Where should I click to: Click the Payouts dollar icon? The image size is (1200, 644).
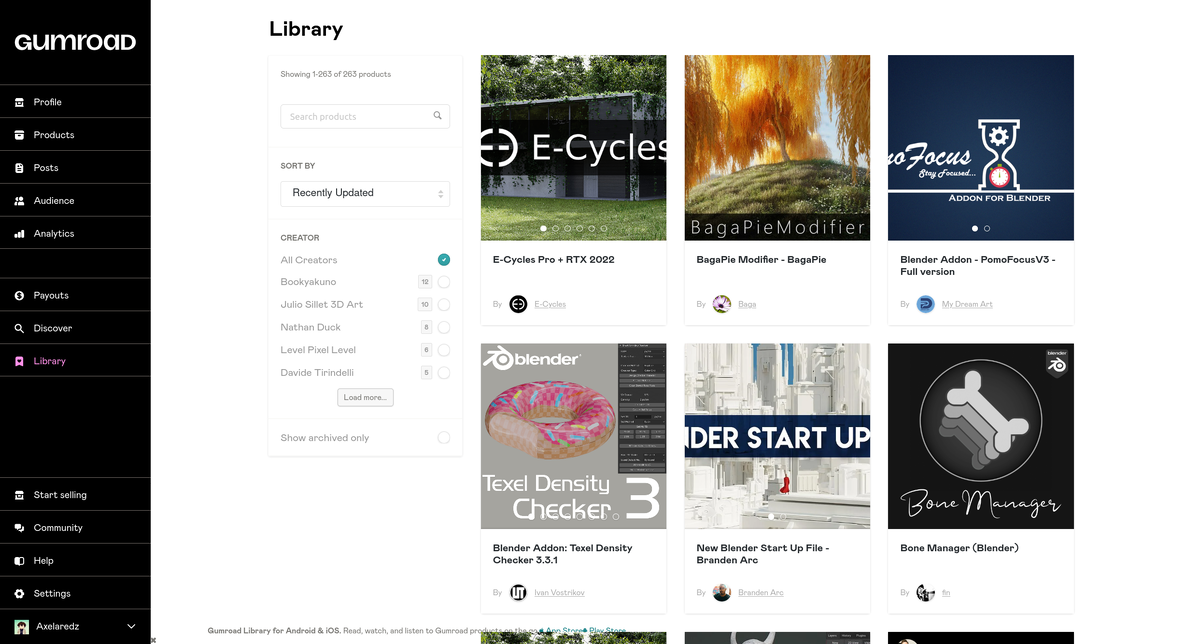(19, 296)
